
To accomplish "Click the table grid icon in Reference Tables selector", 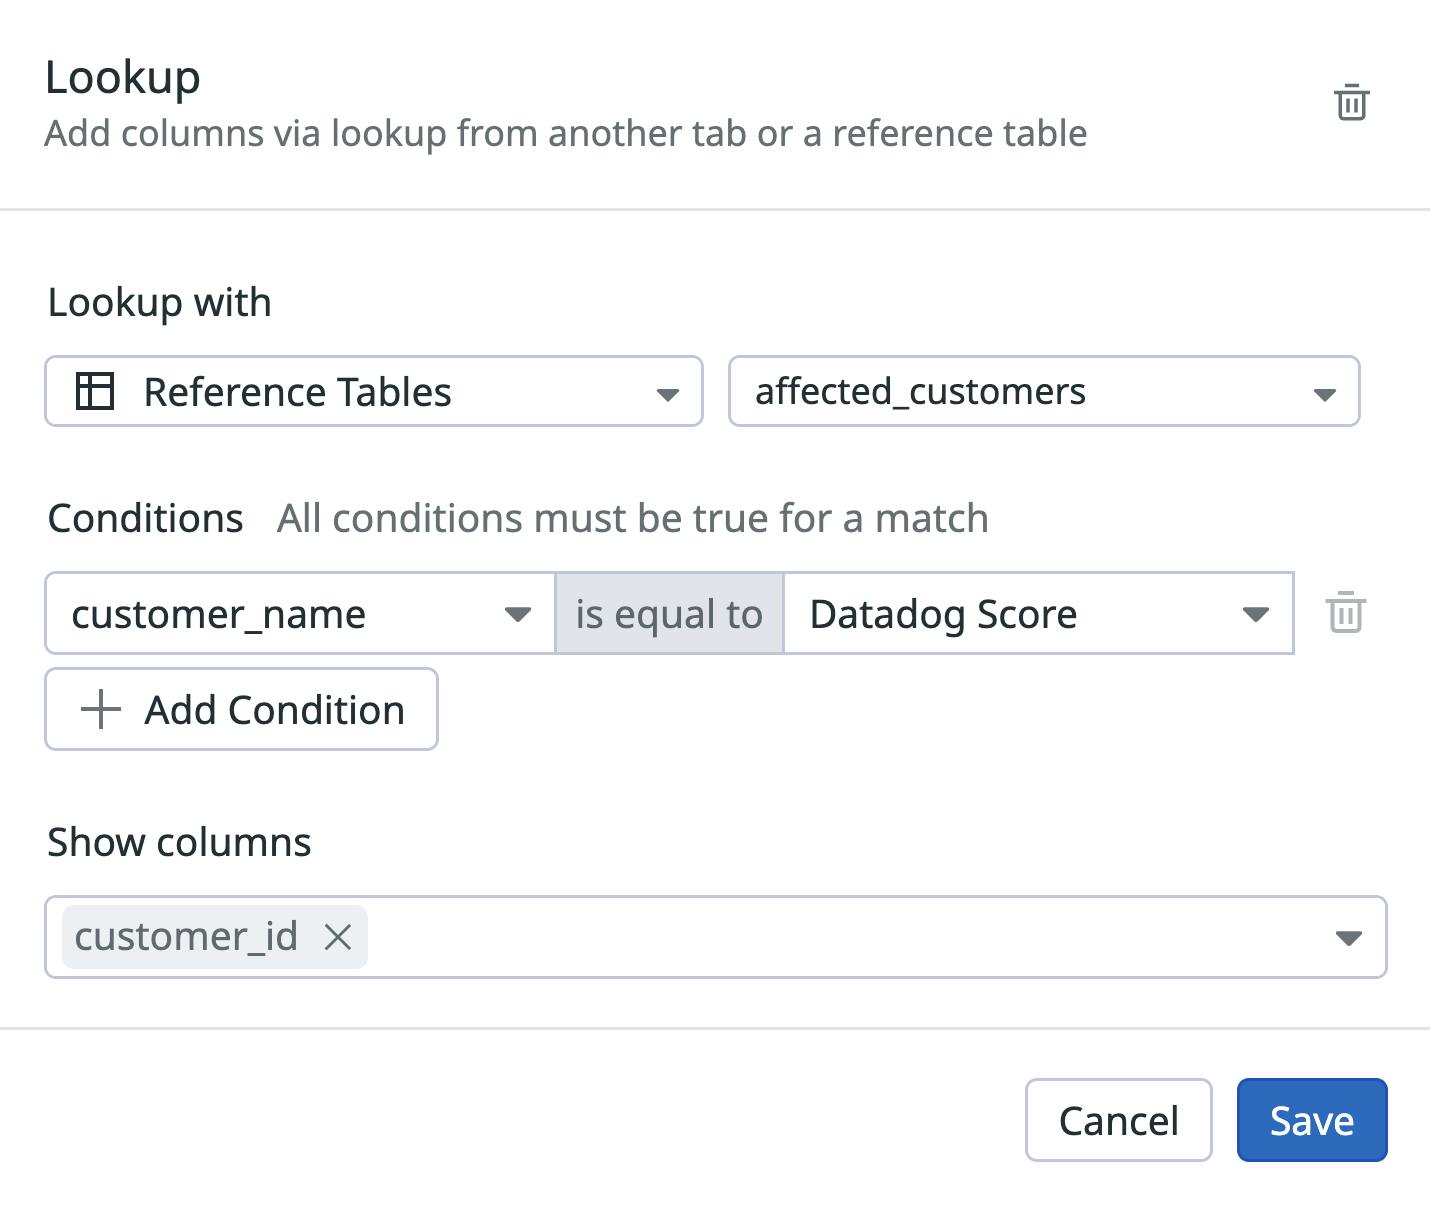I will 95,392.
